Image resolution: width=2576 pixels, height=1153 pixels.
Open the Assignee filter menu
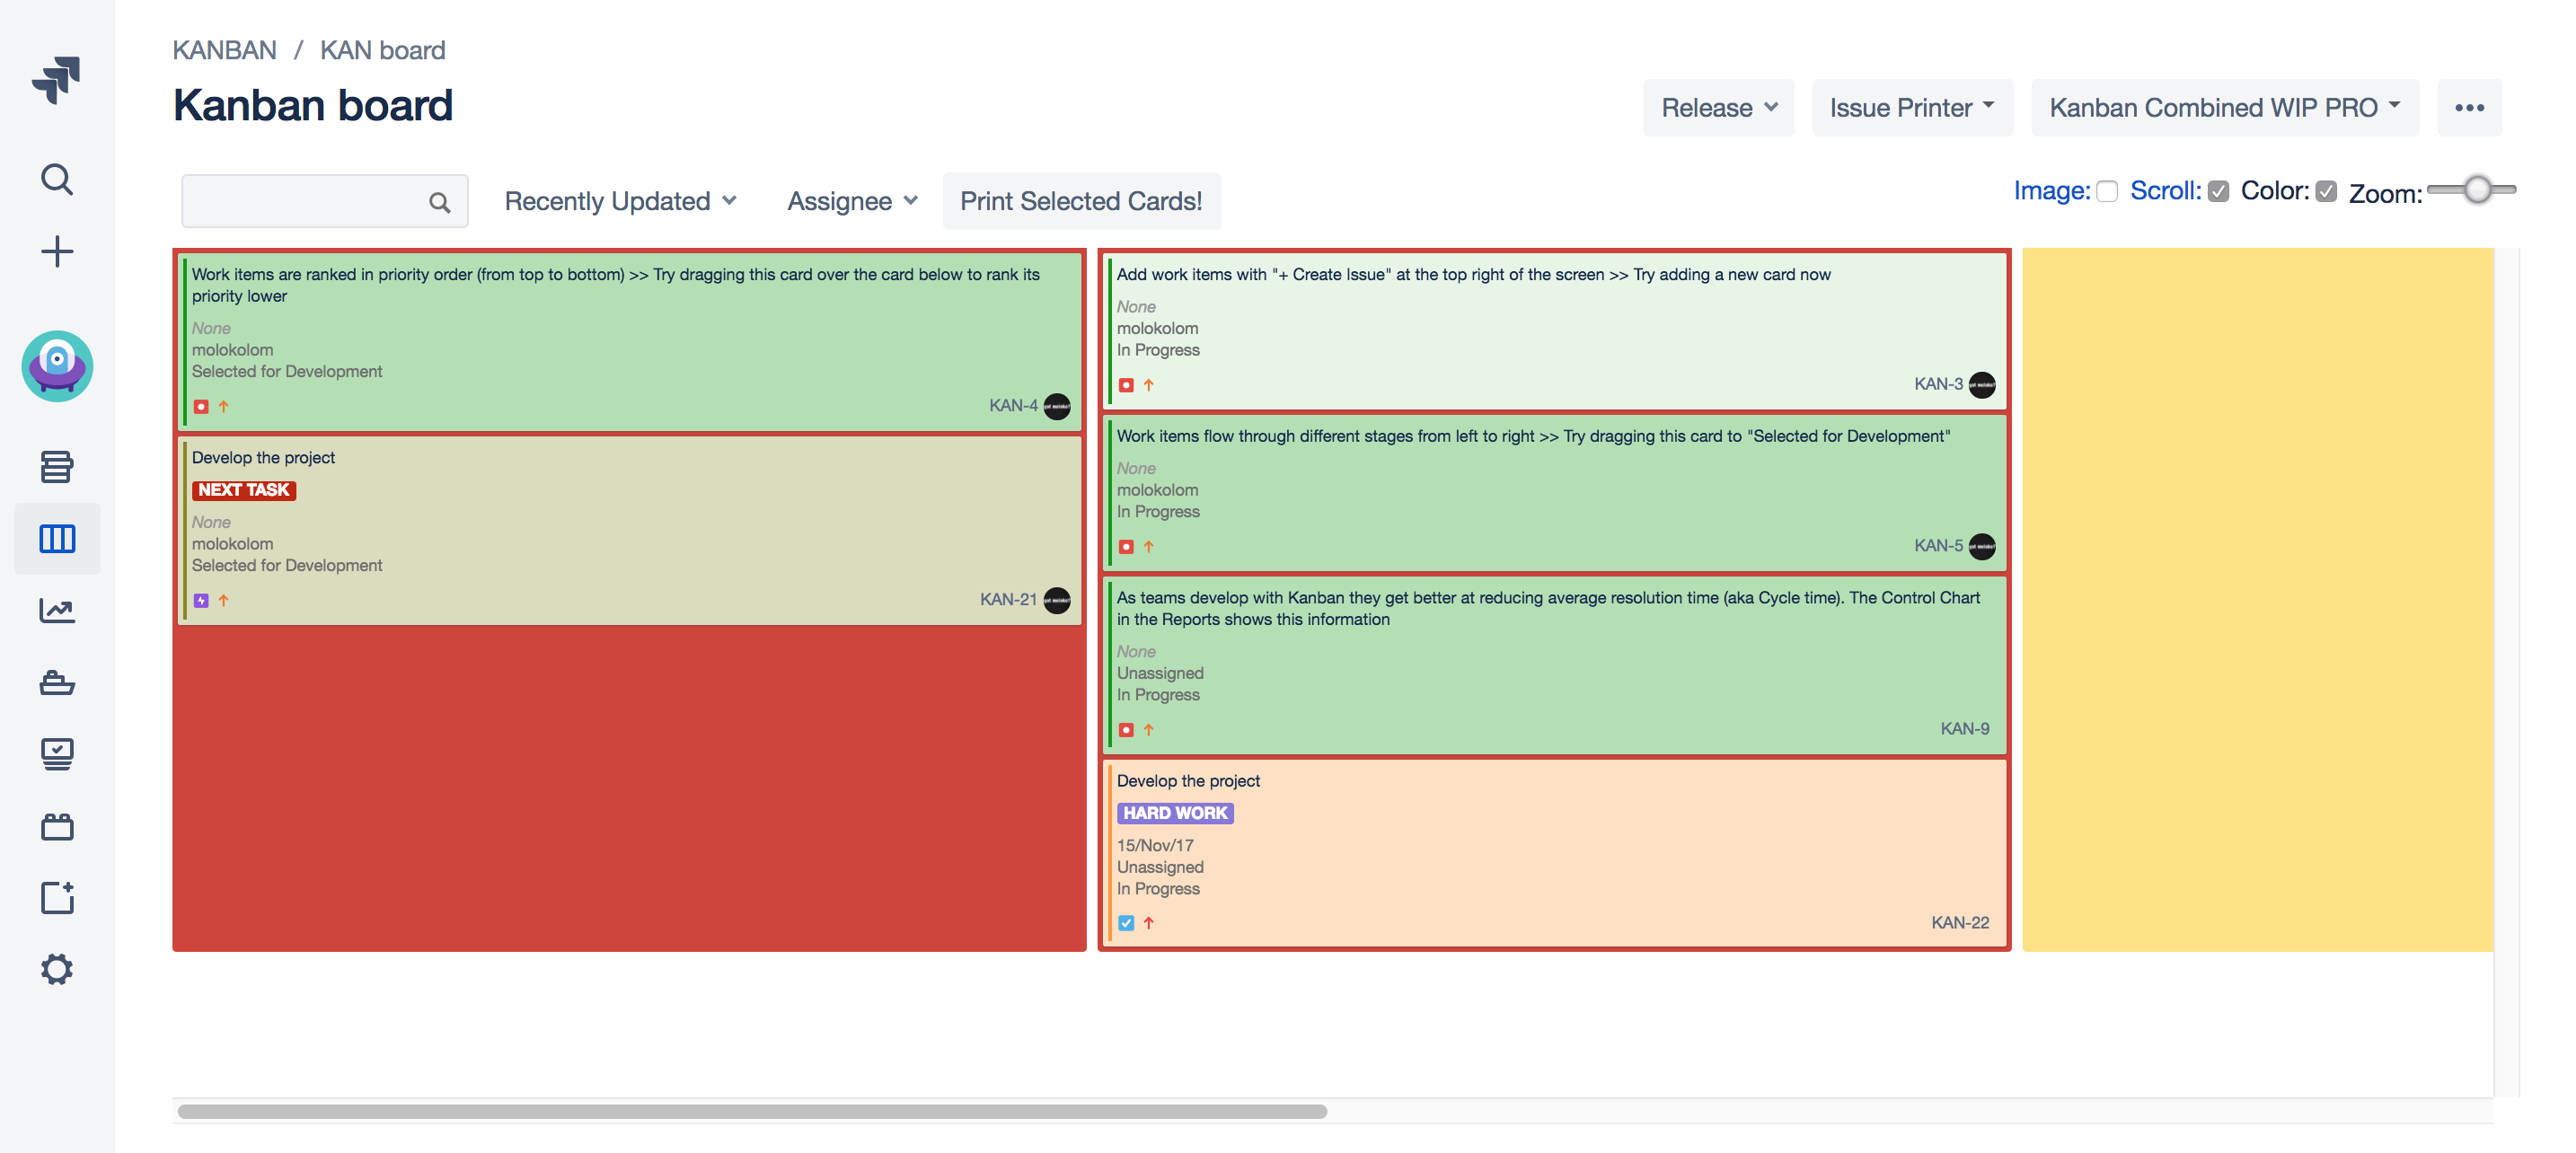point(852,201)
